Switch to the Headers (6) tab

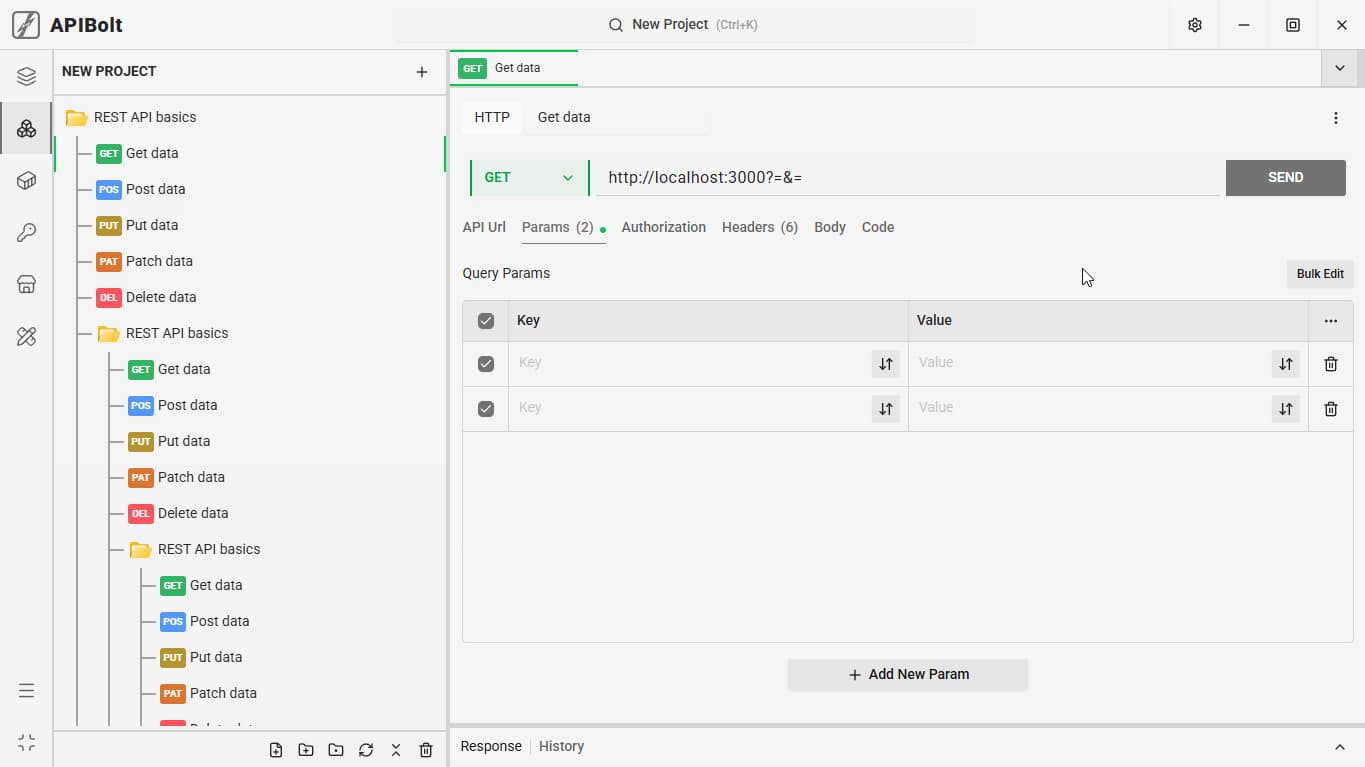point(760,227)
